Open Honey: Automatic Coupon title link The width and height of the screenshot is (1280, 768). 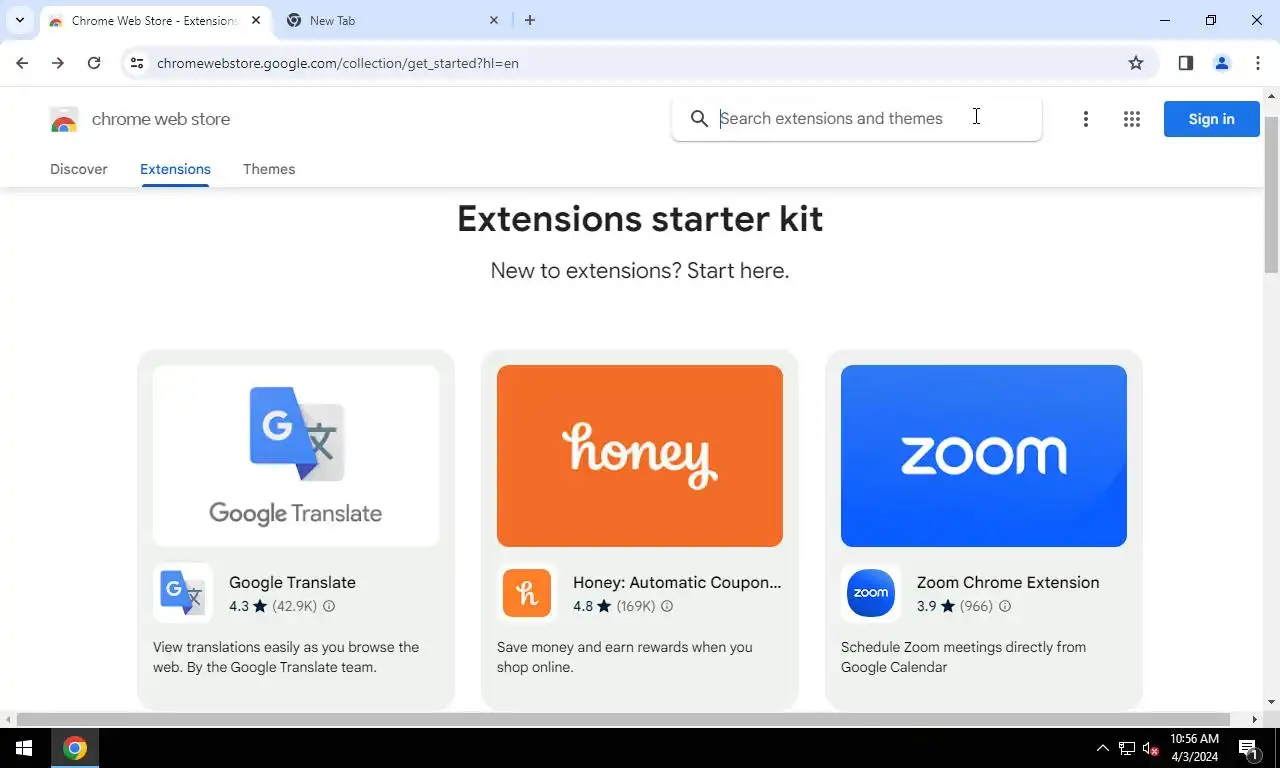pos(677,582)
